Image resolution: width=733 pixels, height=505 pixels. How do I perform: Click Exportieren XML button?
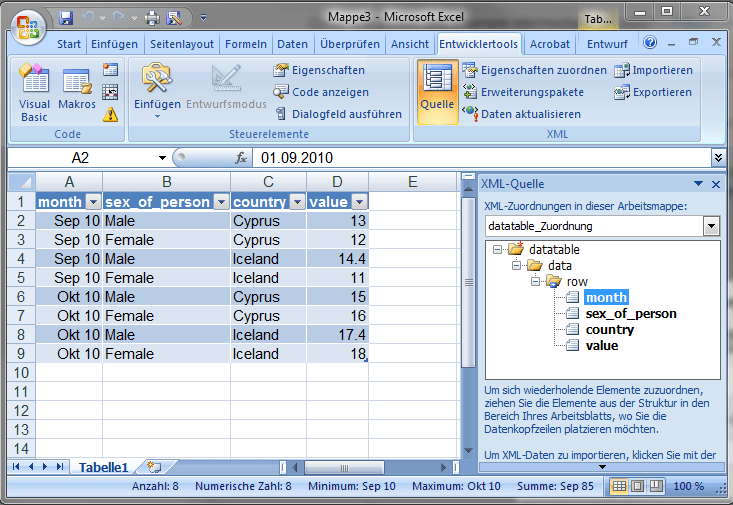(653, 92)
